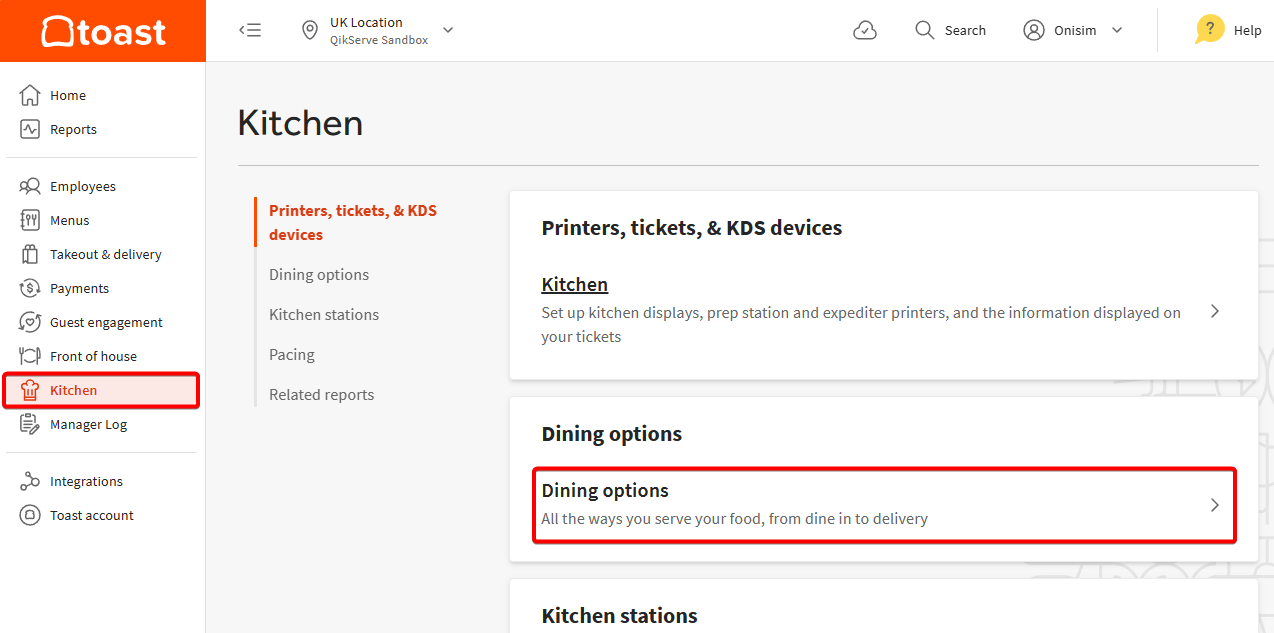Click the Payments icon
The width and height of the screenshot is (1274, 633).
click(30, 287)
